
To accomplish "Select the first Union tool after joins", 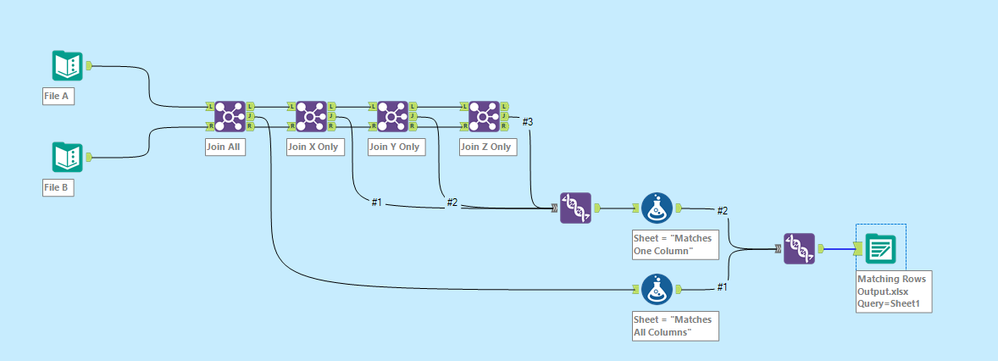I will [575, 208].
